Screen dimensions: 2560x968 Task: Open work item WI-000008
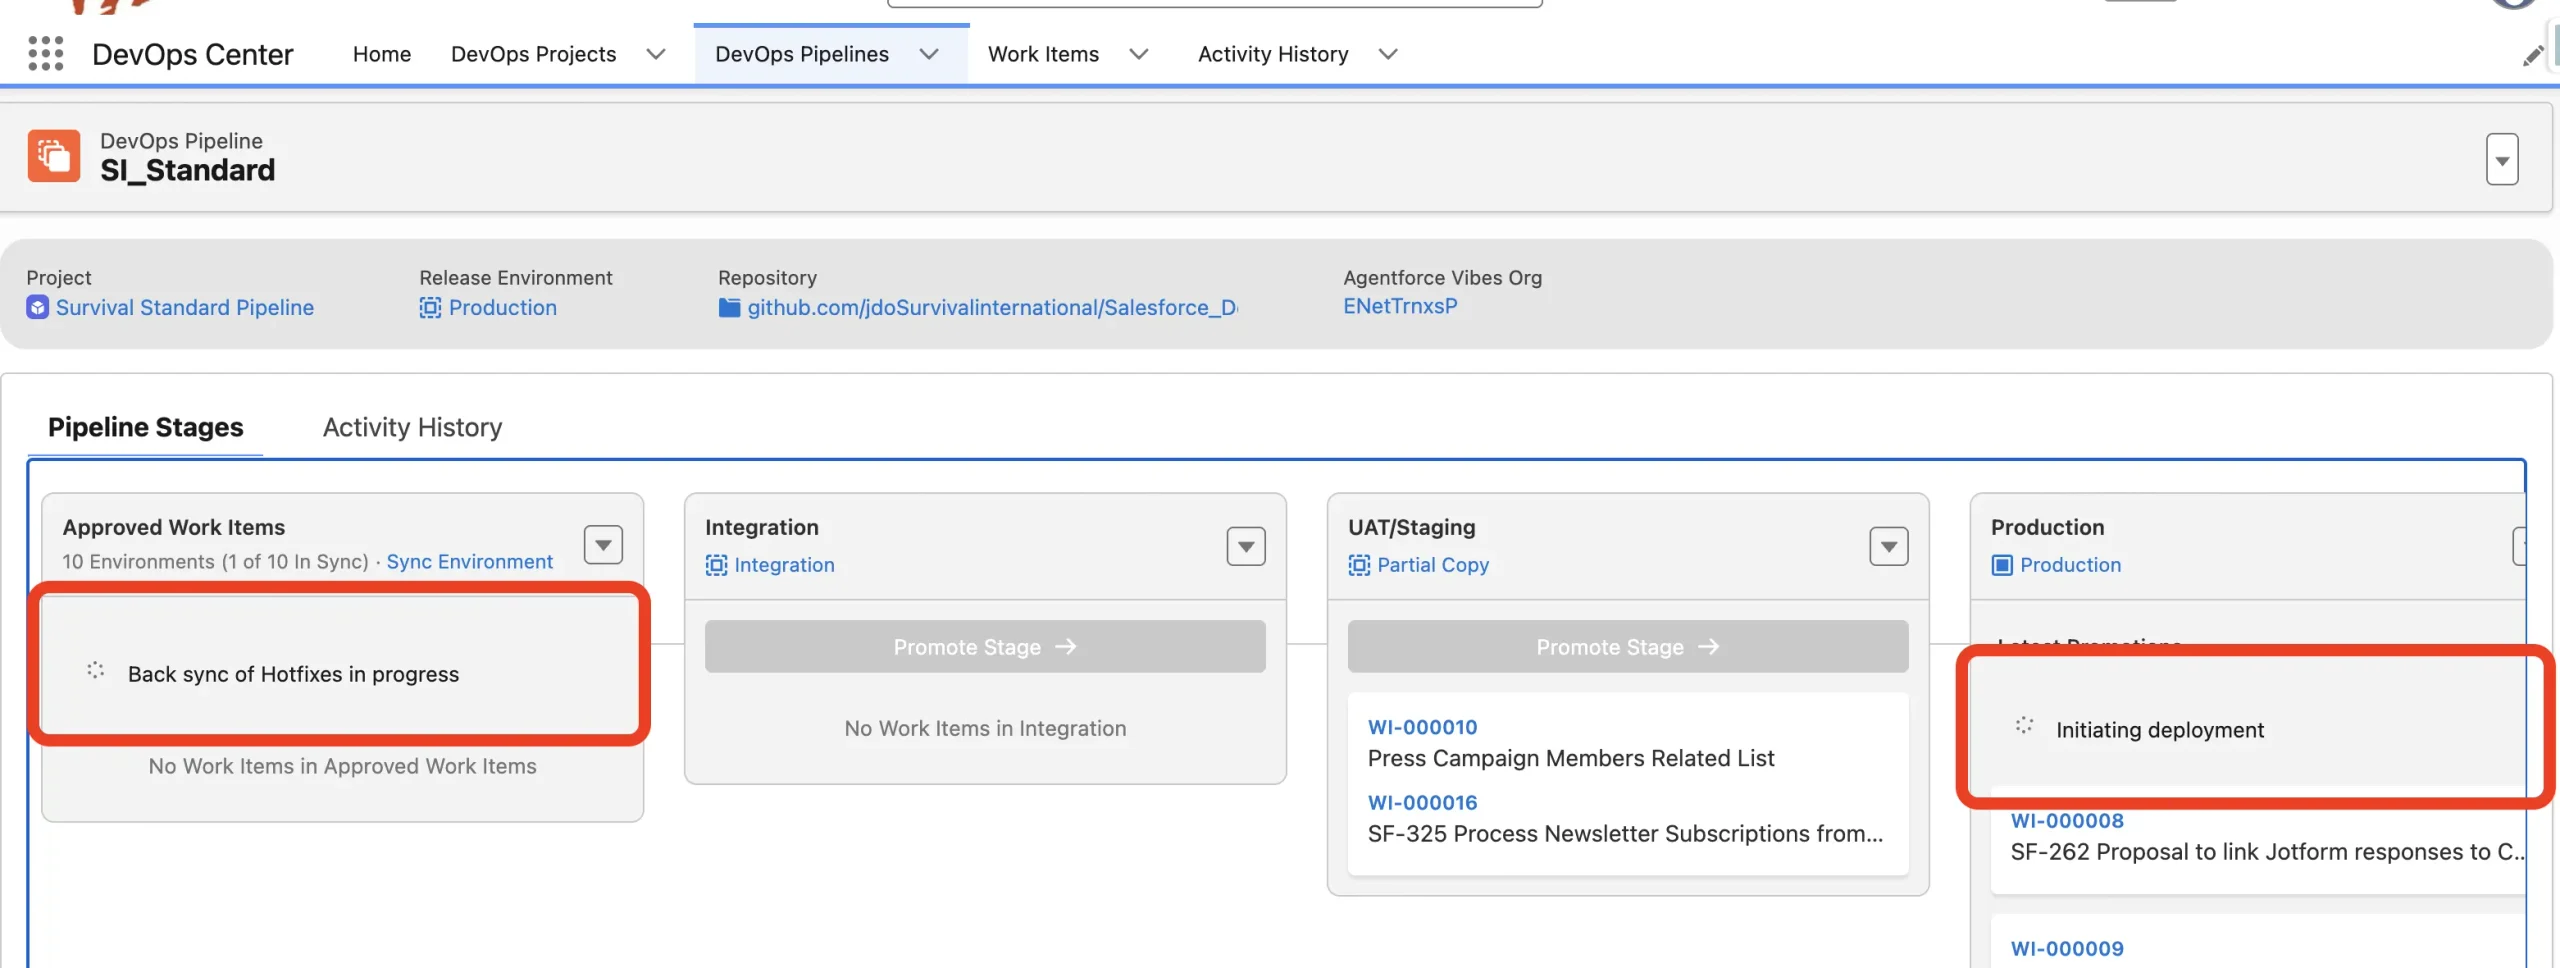[x=2067, y=820]
